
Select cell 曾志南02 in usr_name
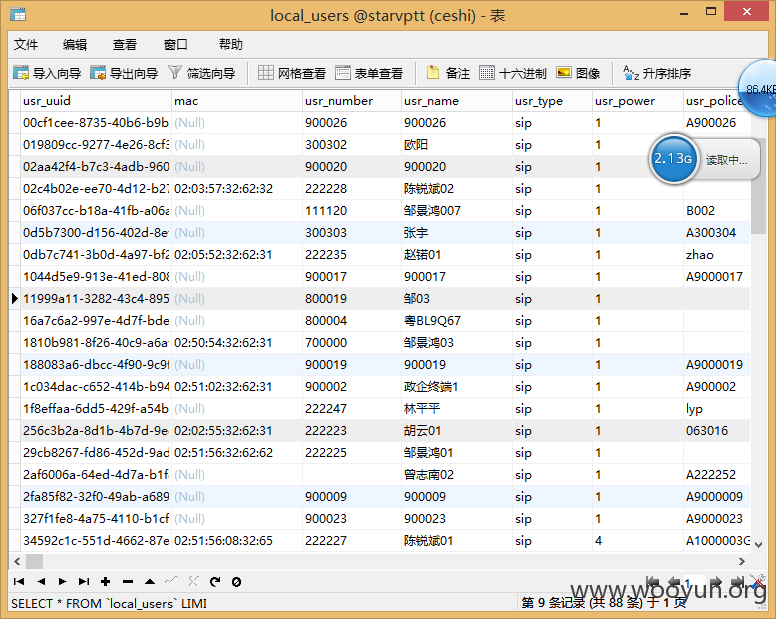[x=457, y=475]
